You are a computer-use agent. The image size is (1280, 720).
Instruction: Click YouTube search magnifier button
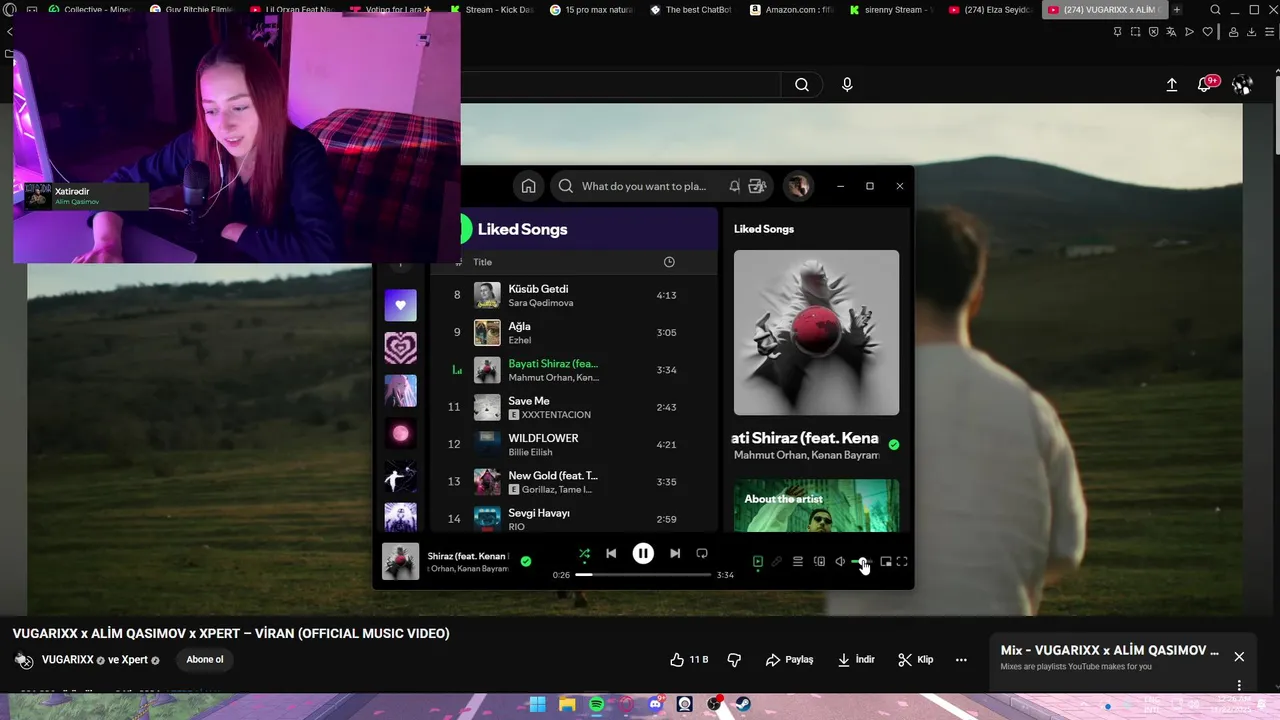(x=802, y=85)
